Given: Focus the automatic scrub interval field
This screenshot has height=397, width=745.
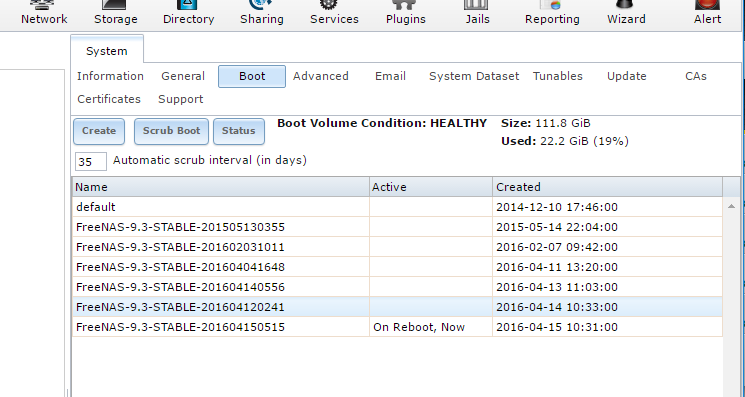Looking at the screenshot, I should tap(91, 161).
